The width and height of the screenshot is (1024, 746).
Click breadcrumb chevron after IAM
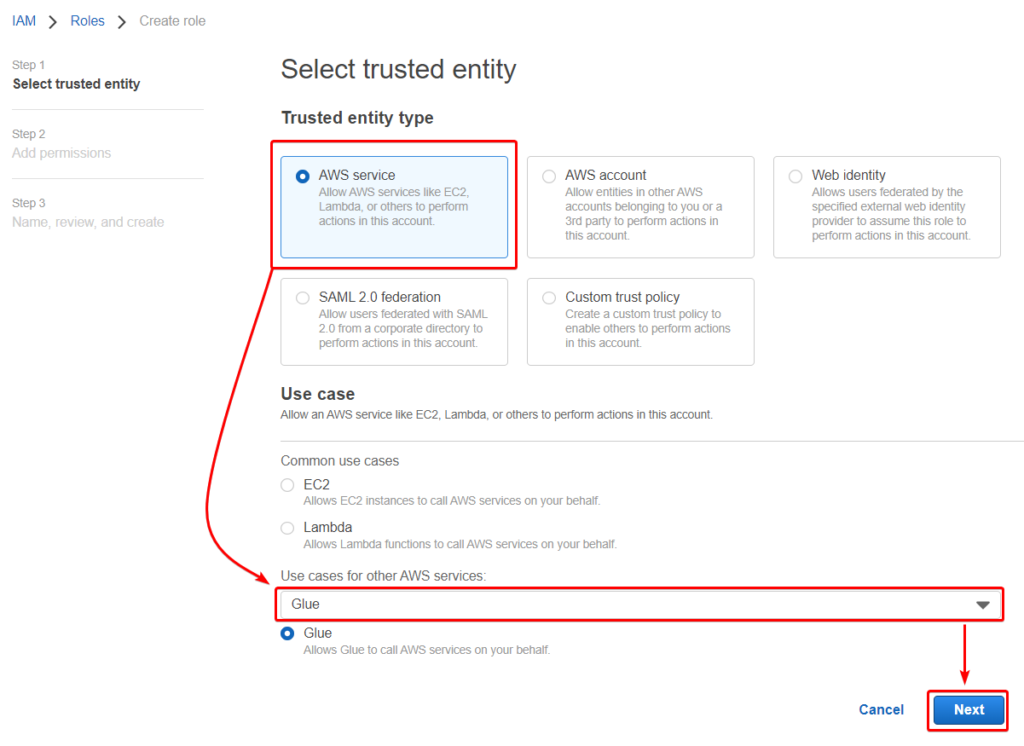click(53, 22)
